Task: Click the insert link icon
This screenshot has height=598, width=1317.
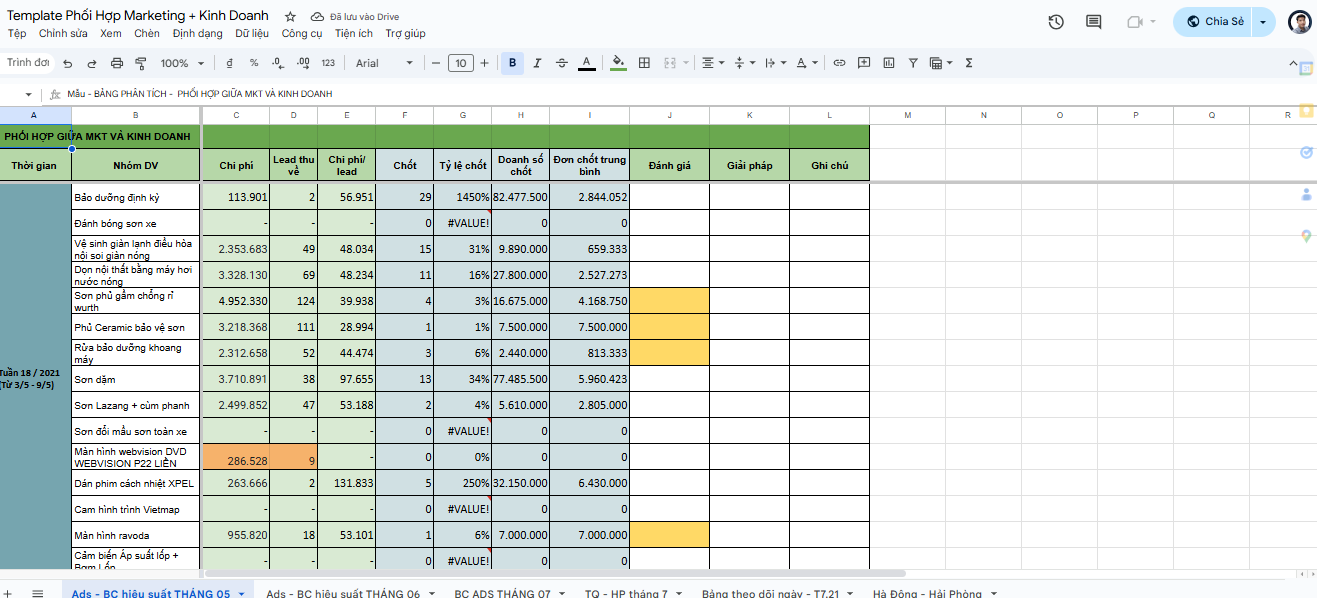Action: (x=839, y=63)
